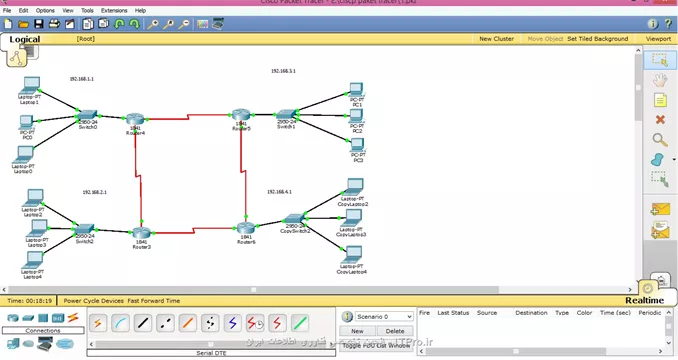Expand the Draw shape tool options arrow
678x360 pixels.
click(674, 159)
